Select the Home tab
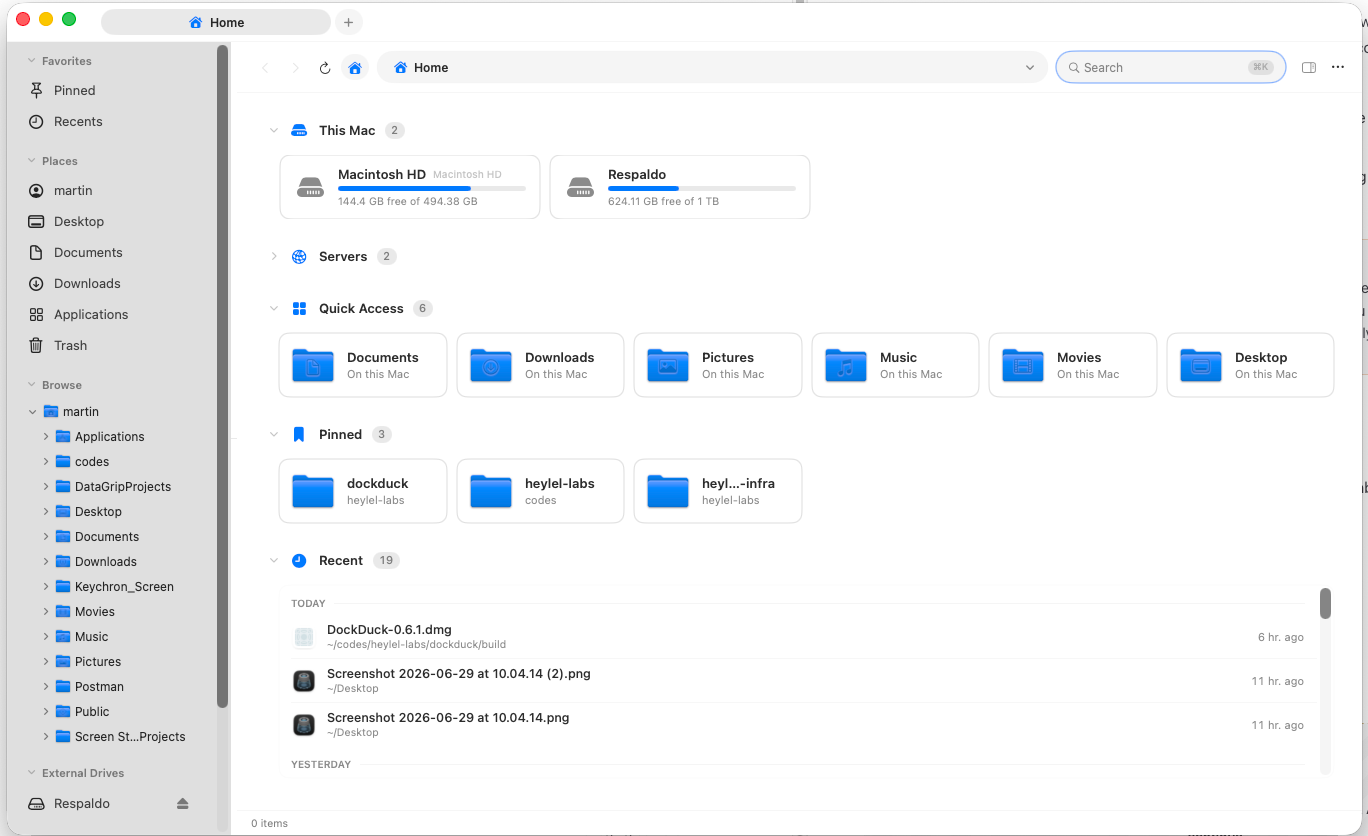 click(x=216, y=22)
